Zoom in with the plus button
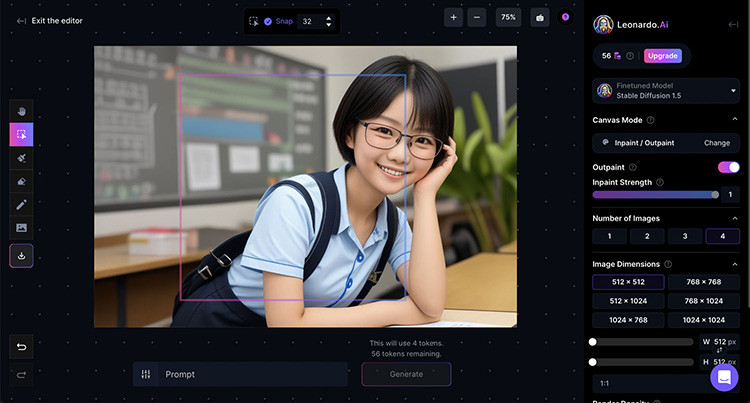750x403 pixels. point(453,18)
